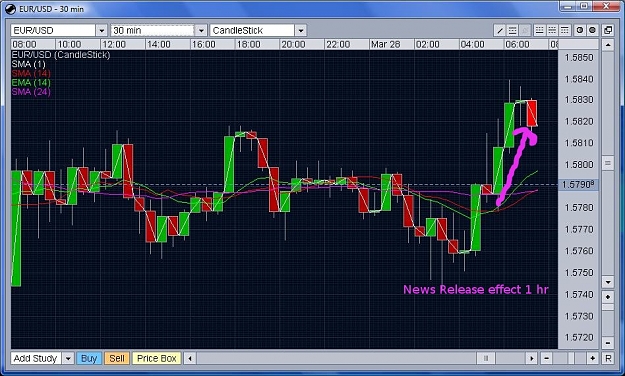Click the vertical scrollbar thumb grip
The width and height of the screenshot is (625, 376).
tap(608, 163)
